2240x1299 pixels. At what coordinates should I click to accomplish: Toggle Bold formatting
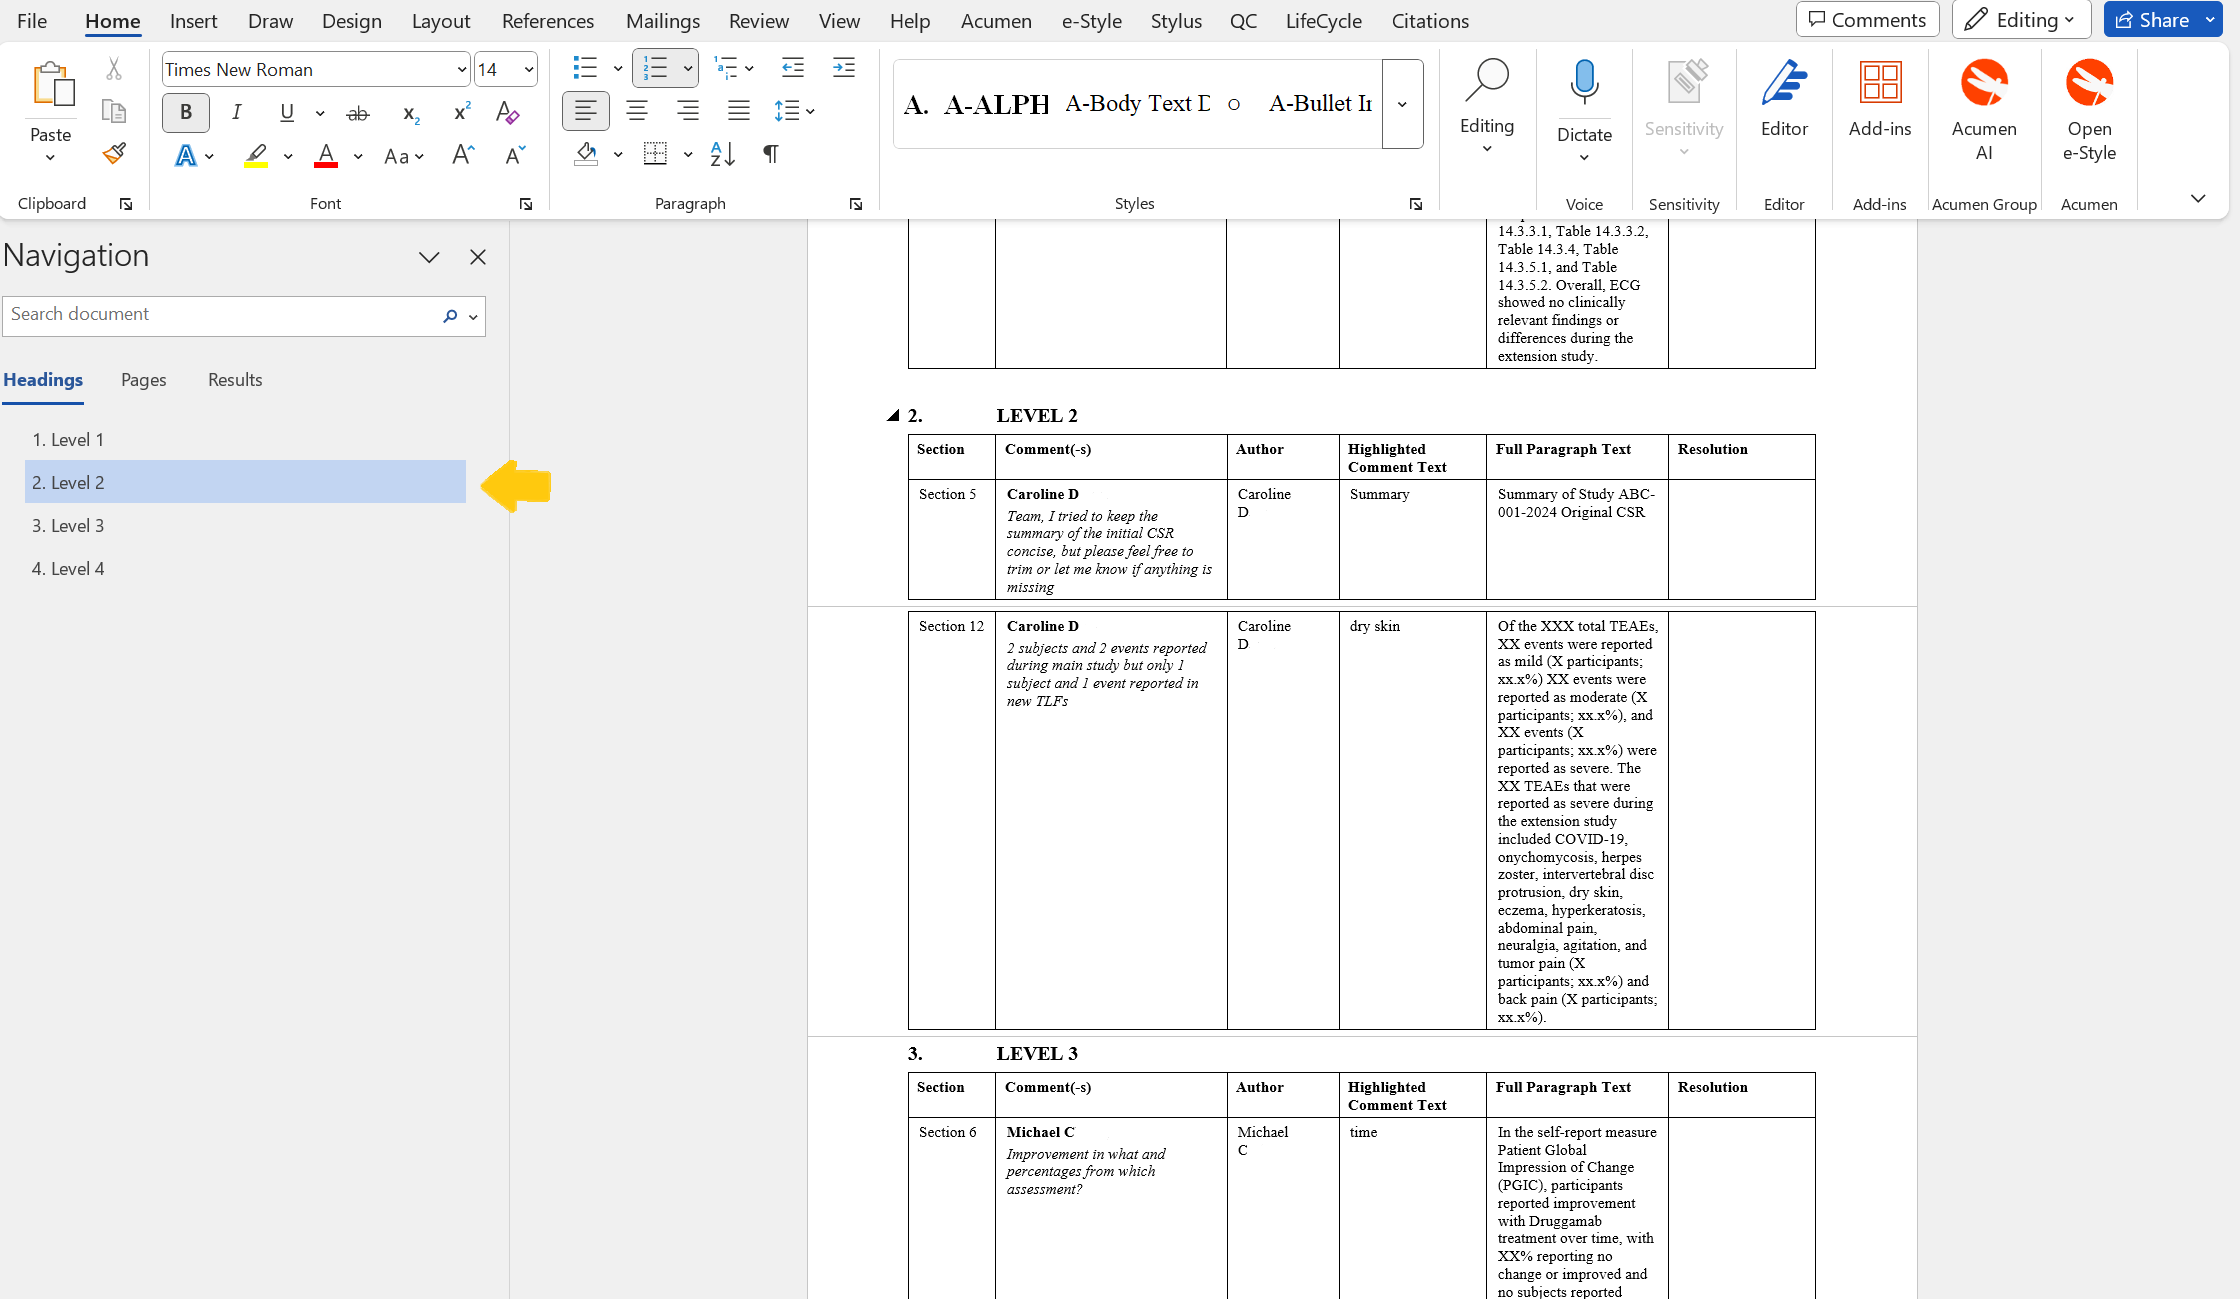186,112
